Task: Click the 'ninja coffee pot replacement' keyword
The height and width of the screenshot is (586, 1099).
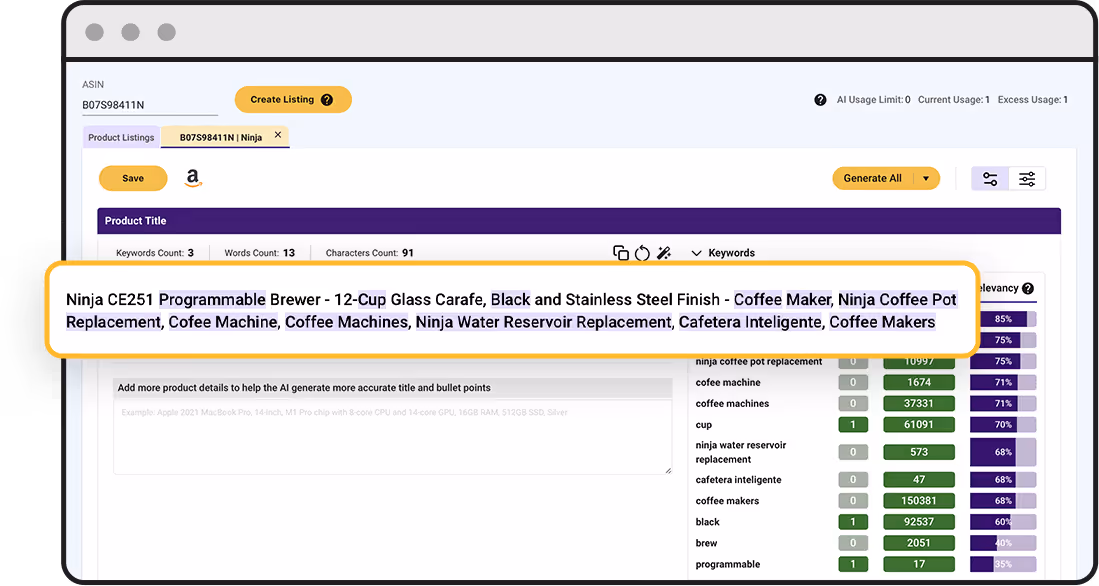Action: pyautogui.click(x=758, y=362)
